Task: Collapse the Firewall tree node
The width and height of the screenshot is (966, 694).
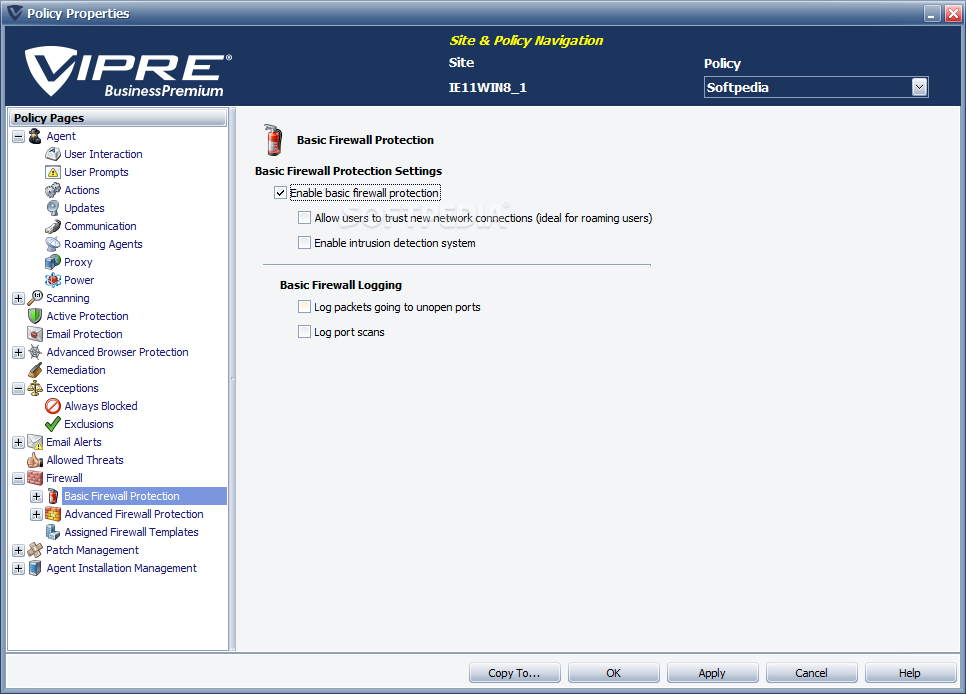Action: (x=18, y=478)
